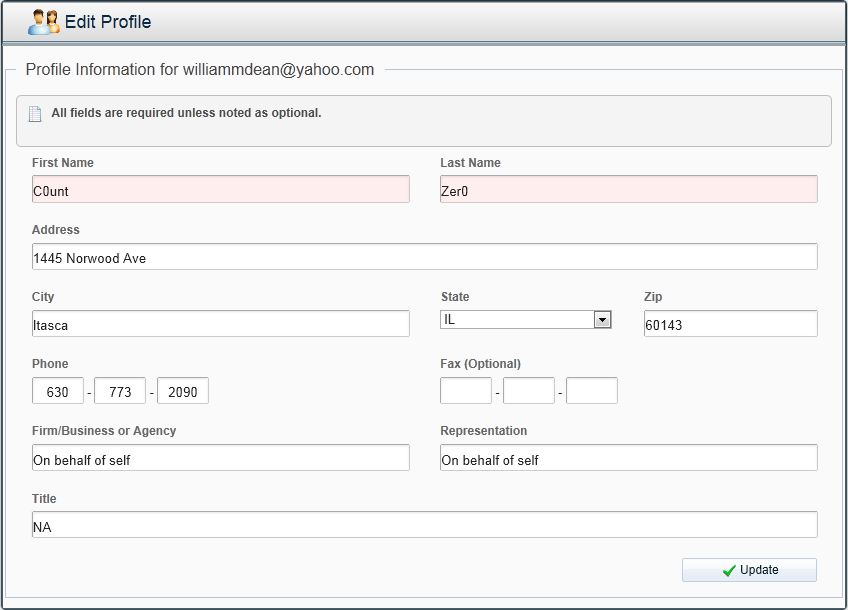Click the first Fax number box
The height and width of the screenshot is (610, 848).
[x=466, y=391]
